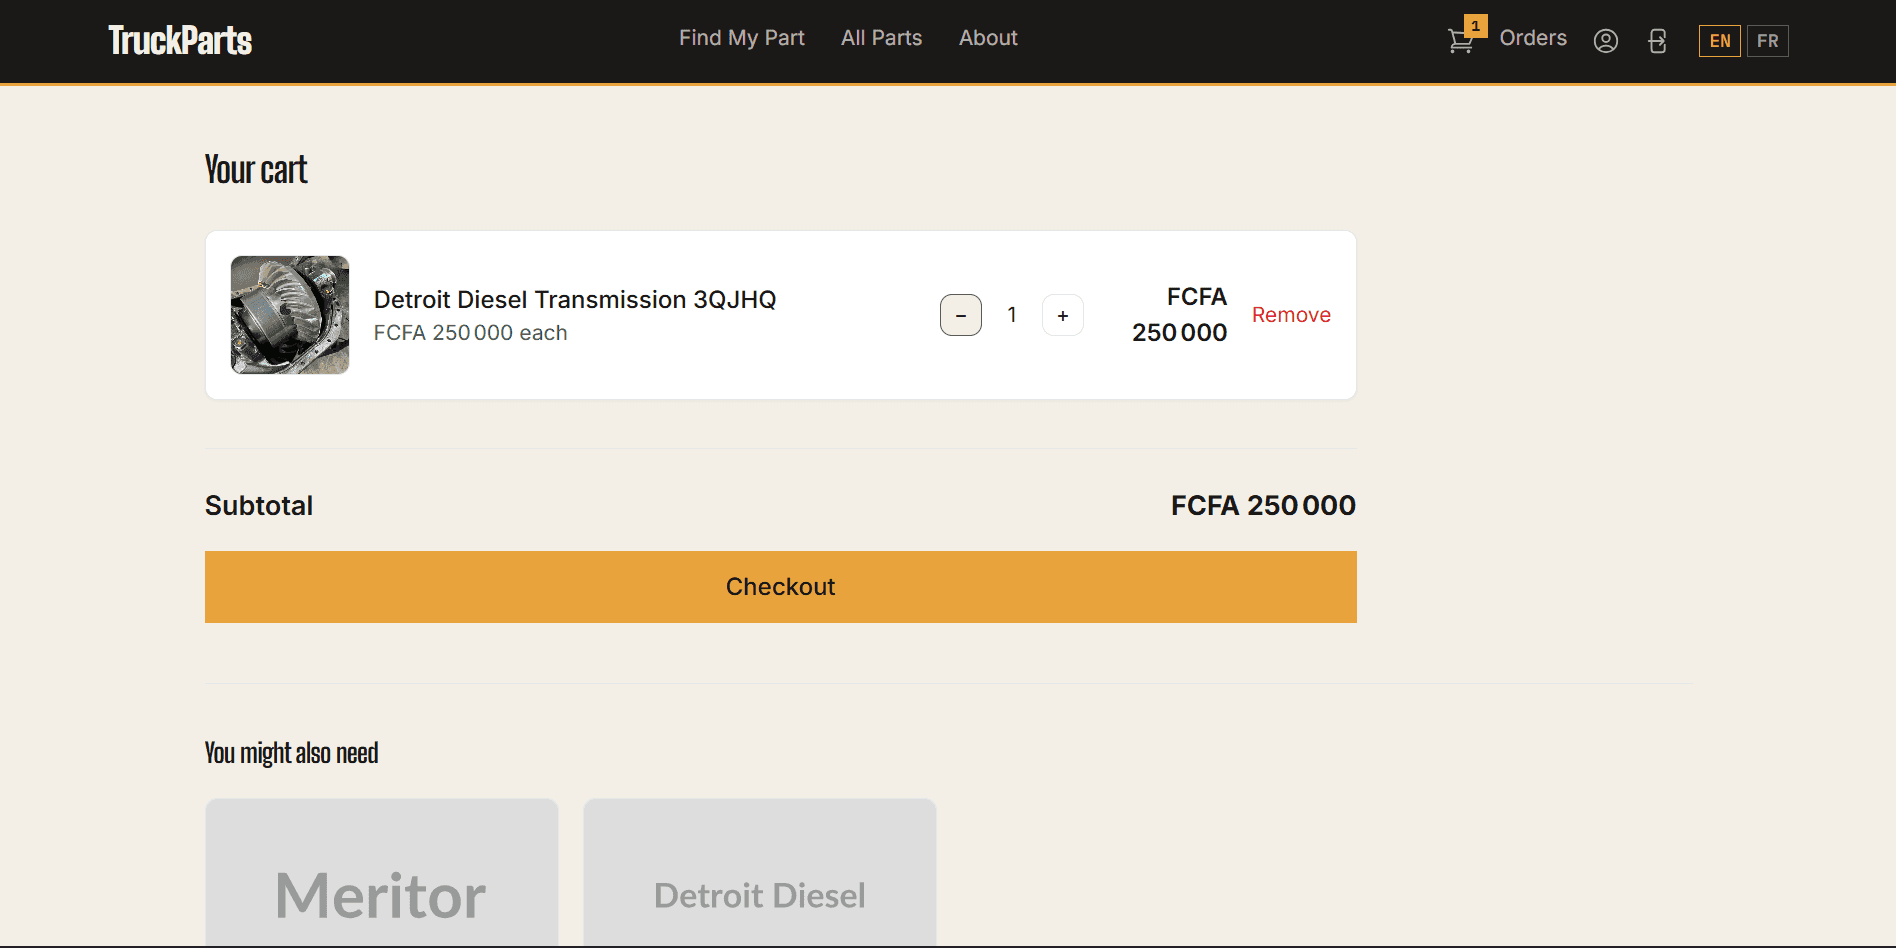Remove Detroit Diesel Transmission from cart

[x=1291, y=315]
